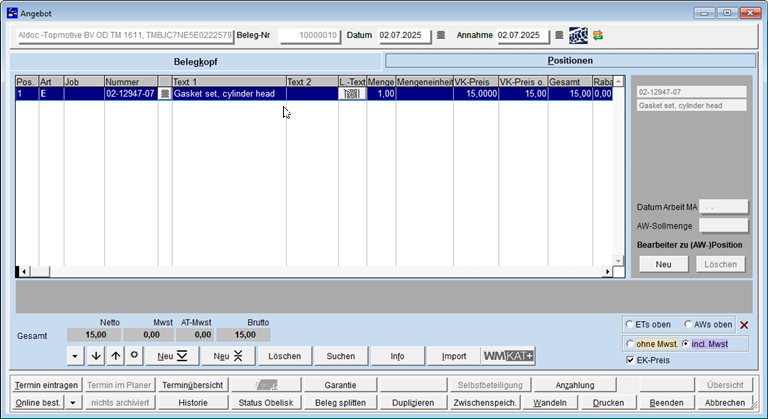Choose incl. Mwst pricing
This screenshot has width=768, height=419.
[685, 344]
